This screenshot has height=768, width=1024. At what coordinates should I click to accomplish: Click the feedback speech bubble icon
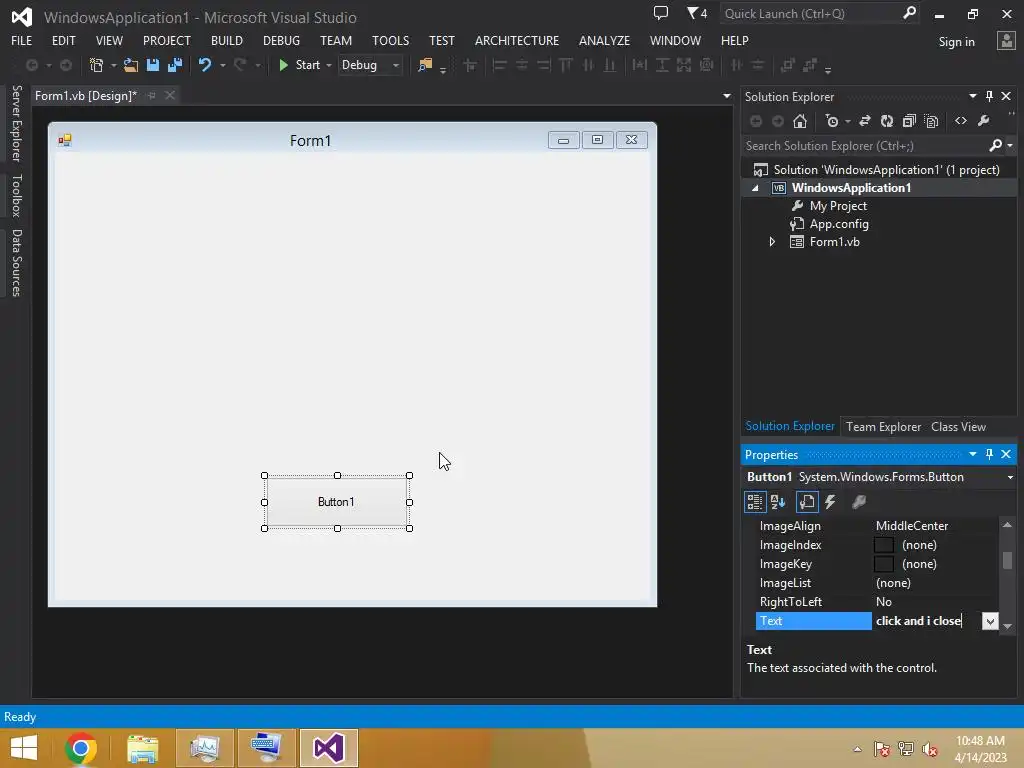coord(661,13)
